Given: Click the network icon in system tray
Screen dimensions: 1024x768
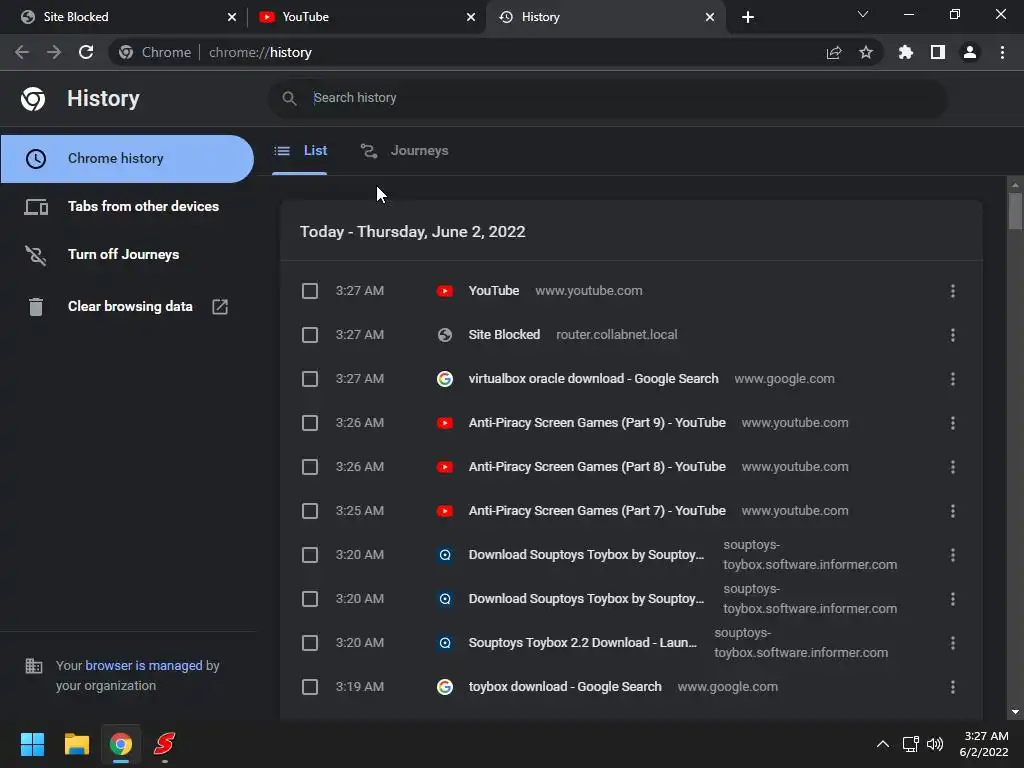Looking at the screenshot, I should 910,744.
